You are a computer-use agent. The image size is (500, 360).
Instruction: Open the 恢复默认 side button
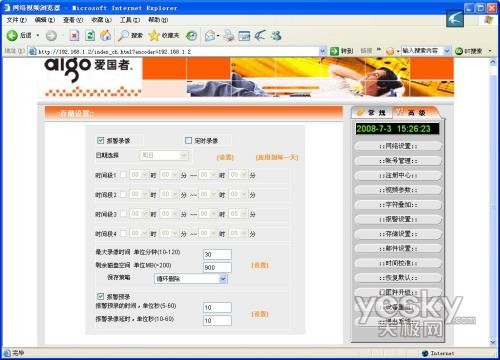398,278
